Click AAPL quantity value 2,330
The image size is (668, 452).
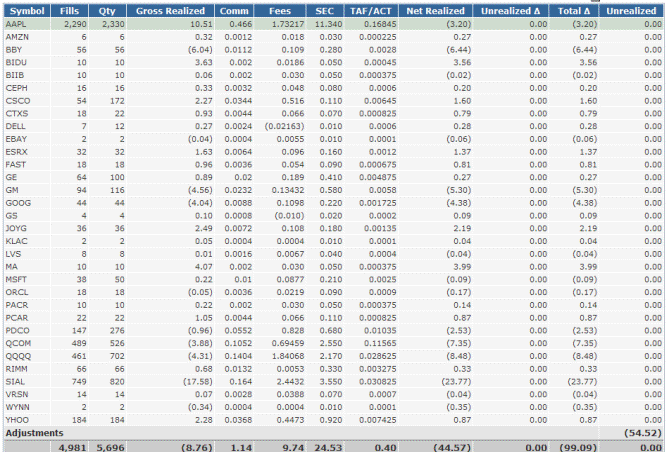click(113, 24)
